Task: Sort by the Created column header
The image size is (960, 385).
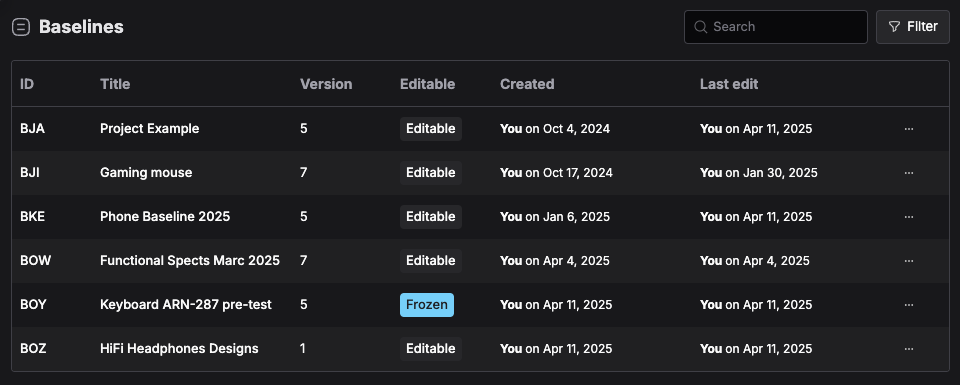Action: (527, 84)
